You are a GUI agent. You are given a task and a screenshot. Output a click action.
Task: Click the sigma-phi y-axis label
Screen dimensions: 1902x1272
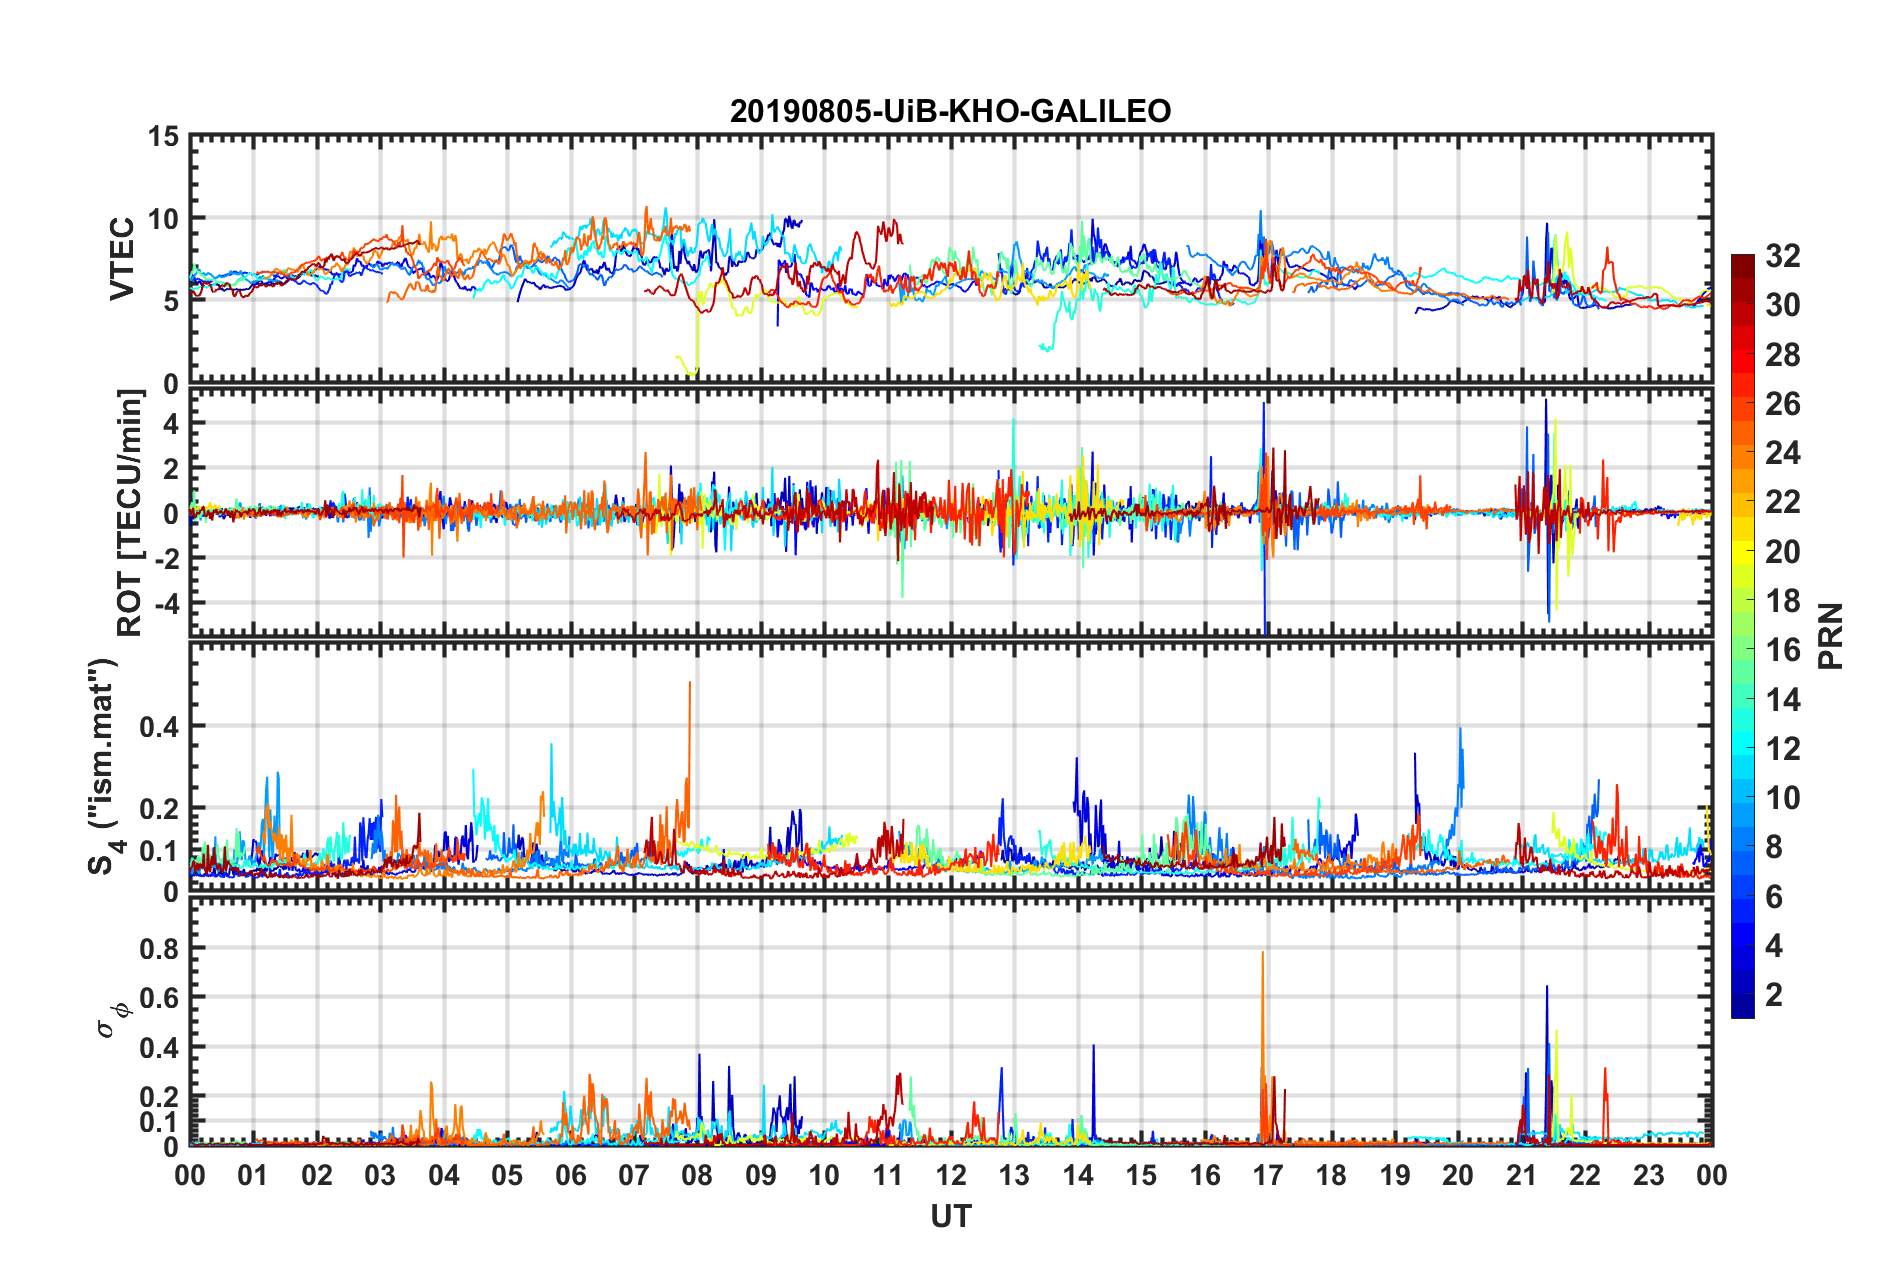(113, 1020)
